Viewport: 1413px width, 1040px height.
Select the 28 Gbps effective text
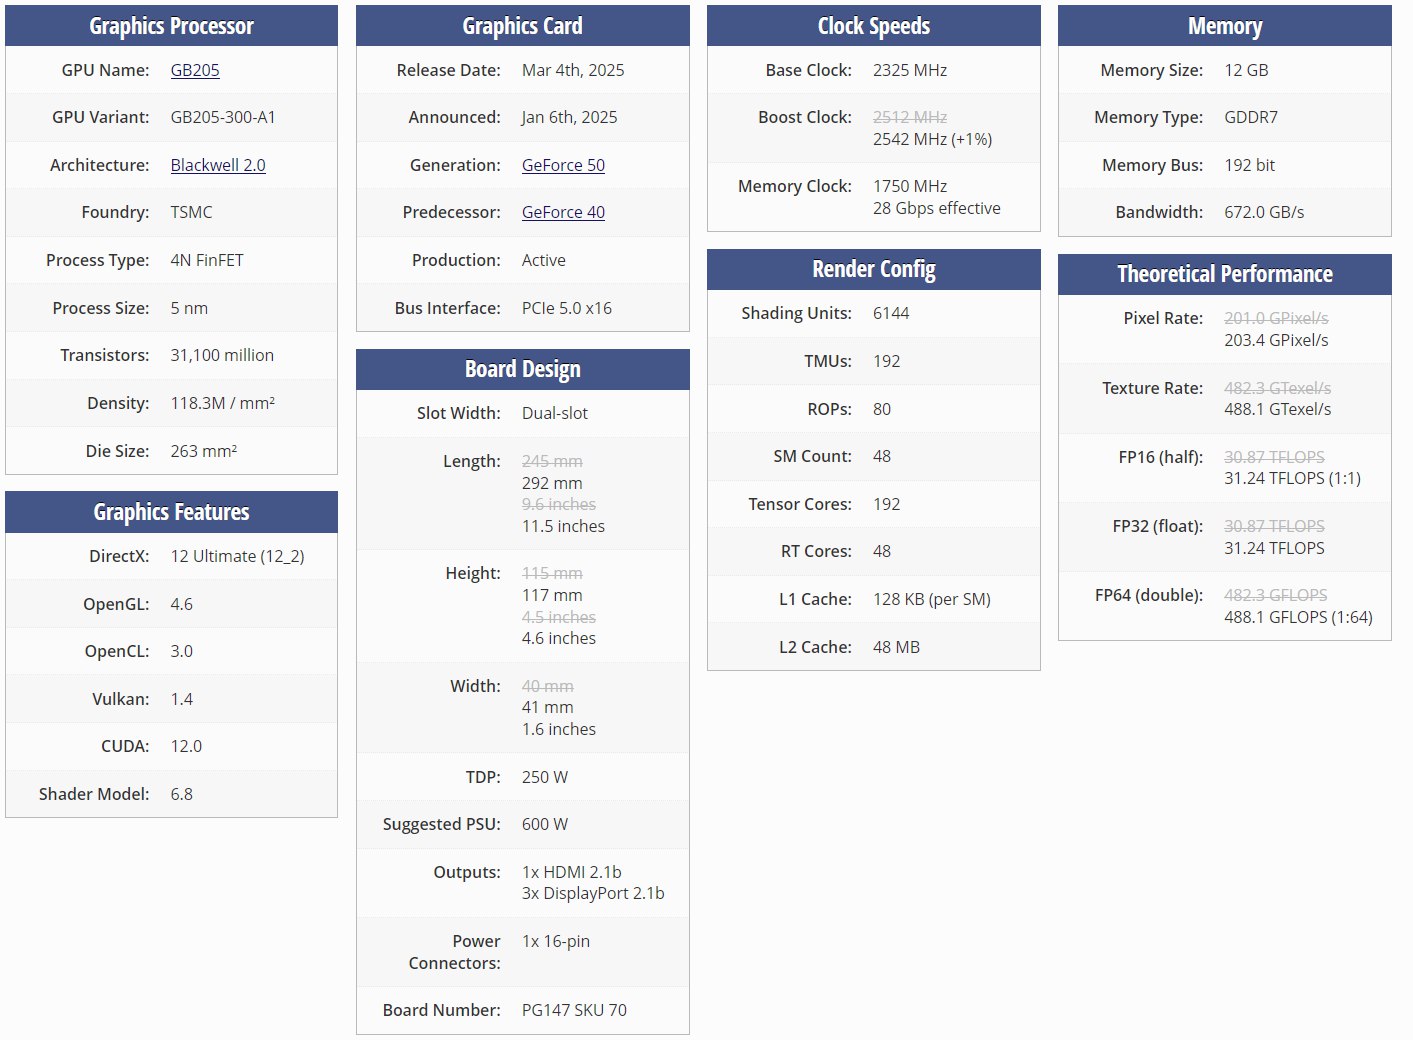[x=937, y=208]
